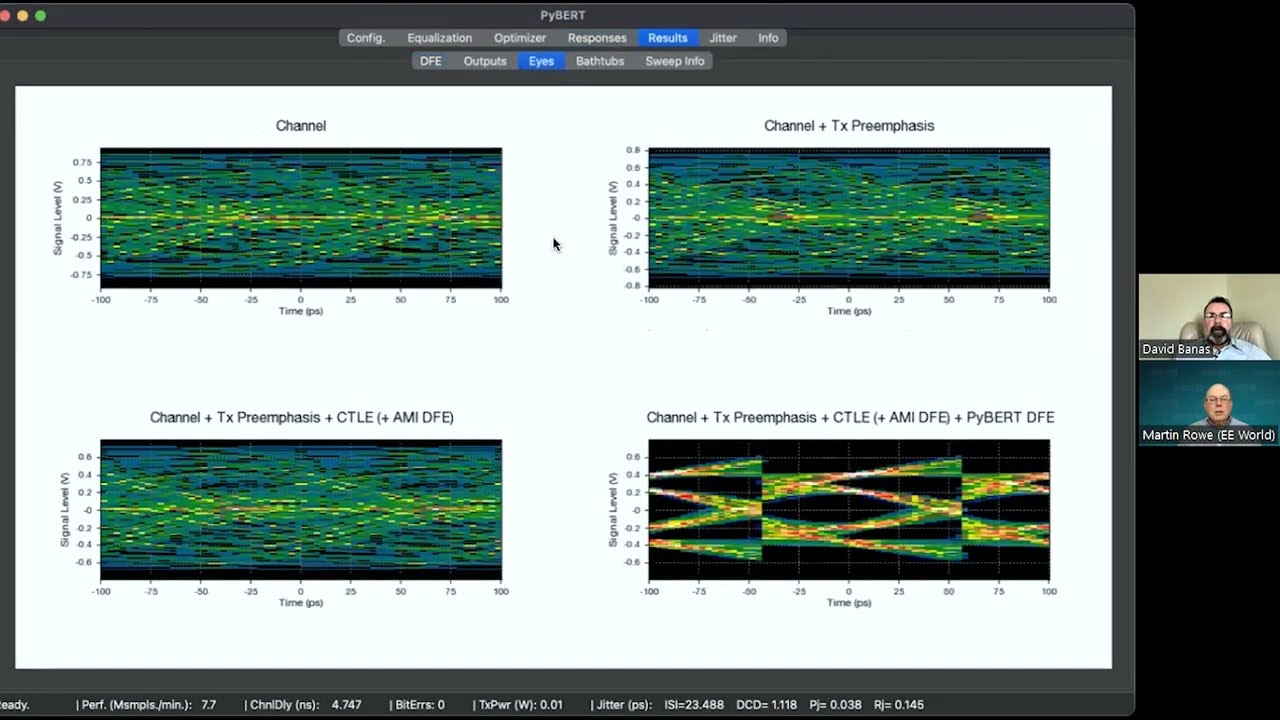Click the Channel + Tx Preemphasis eye plot
This screenshot has height=720, width=1280.
coord(849,218)
